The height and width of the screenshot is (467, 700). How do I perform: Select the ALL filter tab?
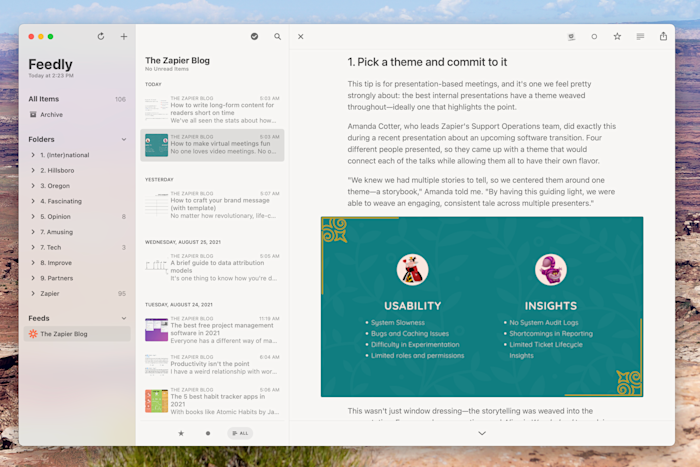coord(240,433)
